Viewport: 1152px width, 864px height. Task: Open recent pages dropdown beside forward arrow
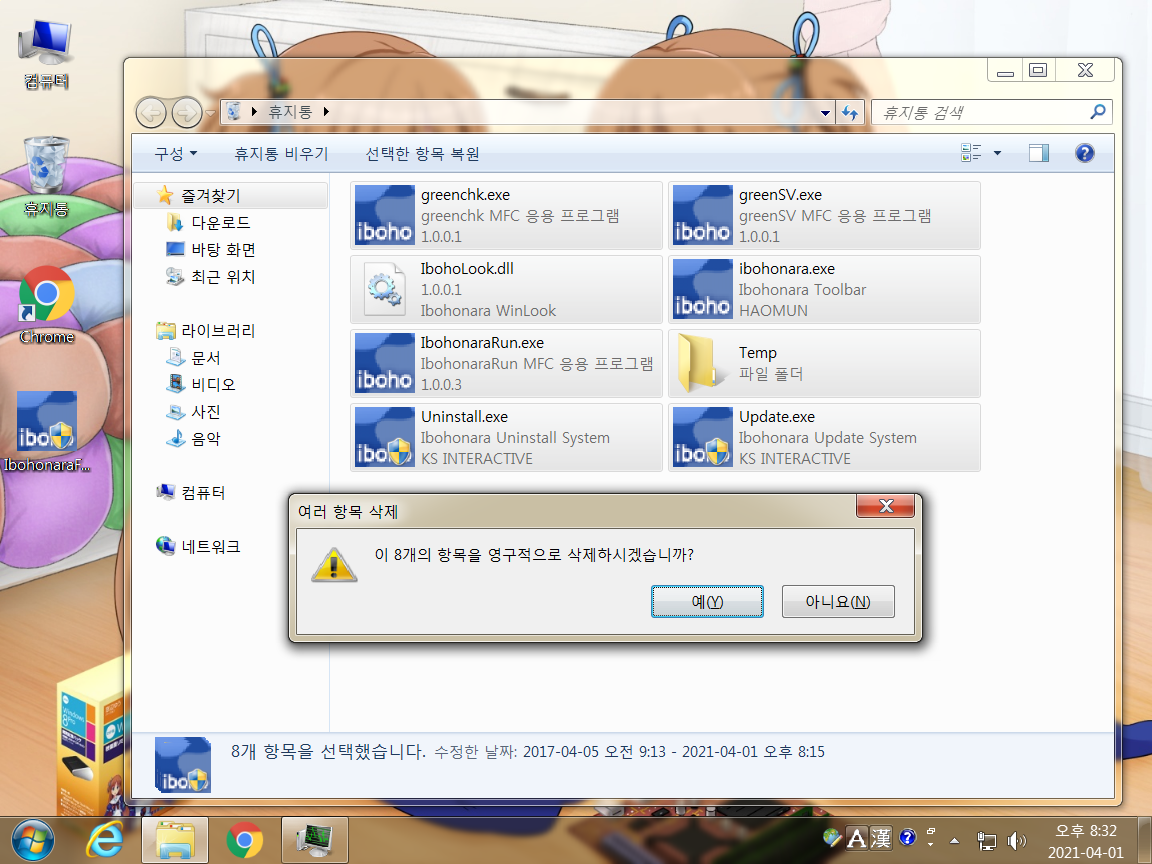pyautogui.click(x=210, y=112)
